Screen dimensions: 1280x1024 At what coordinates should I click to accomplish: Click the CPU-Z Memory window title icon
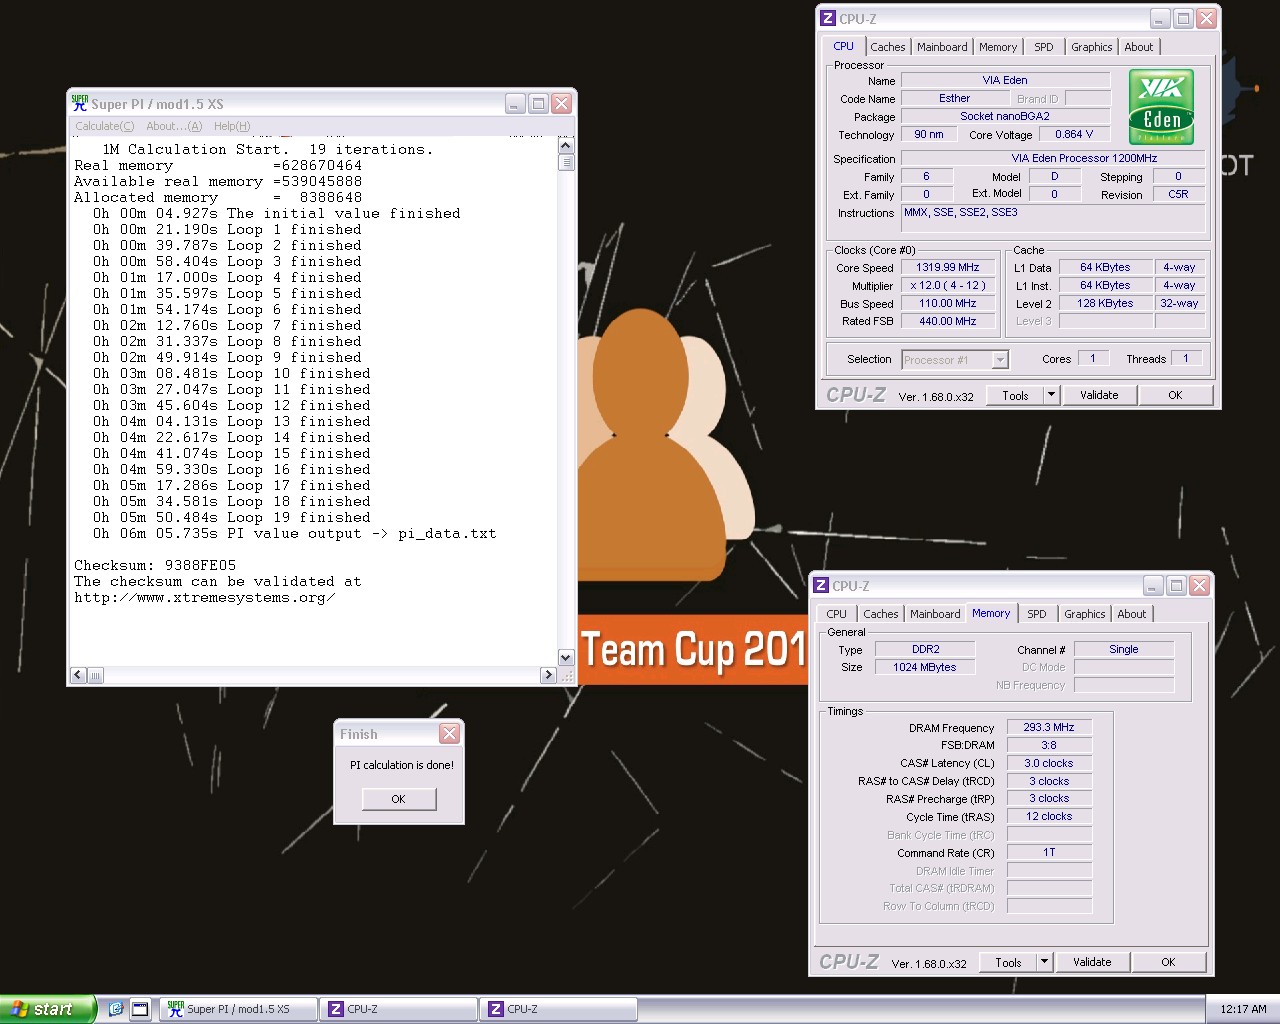coord(821,585)
